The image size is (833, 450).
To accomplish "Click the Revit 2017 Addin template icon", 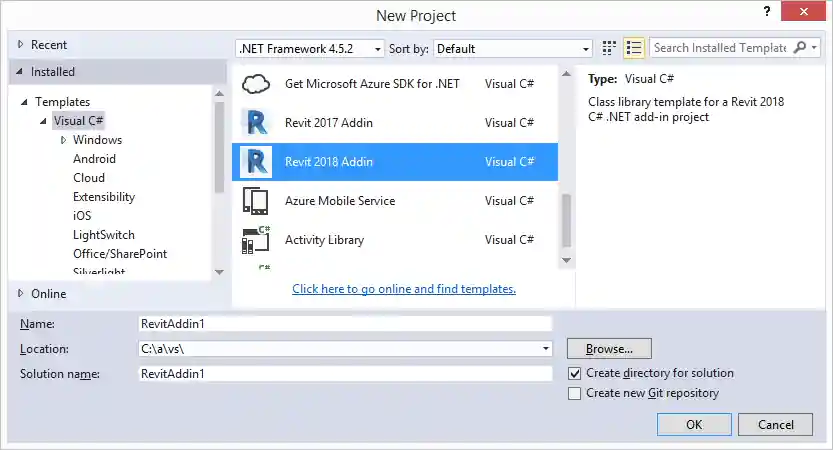I will [x=257, y=123].
